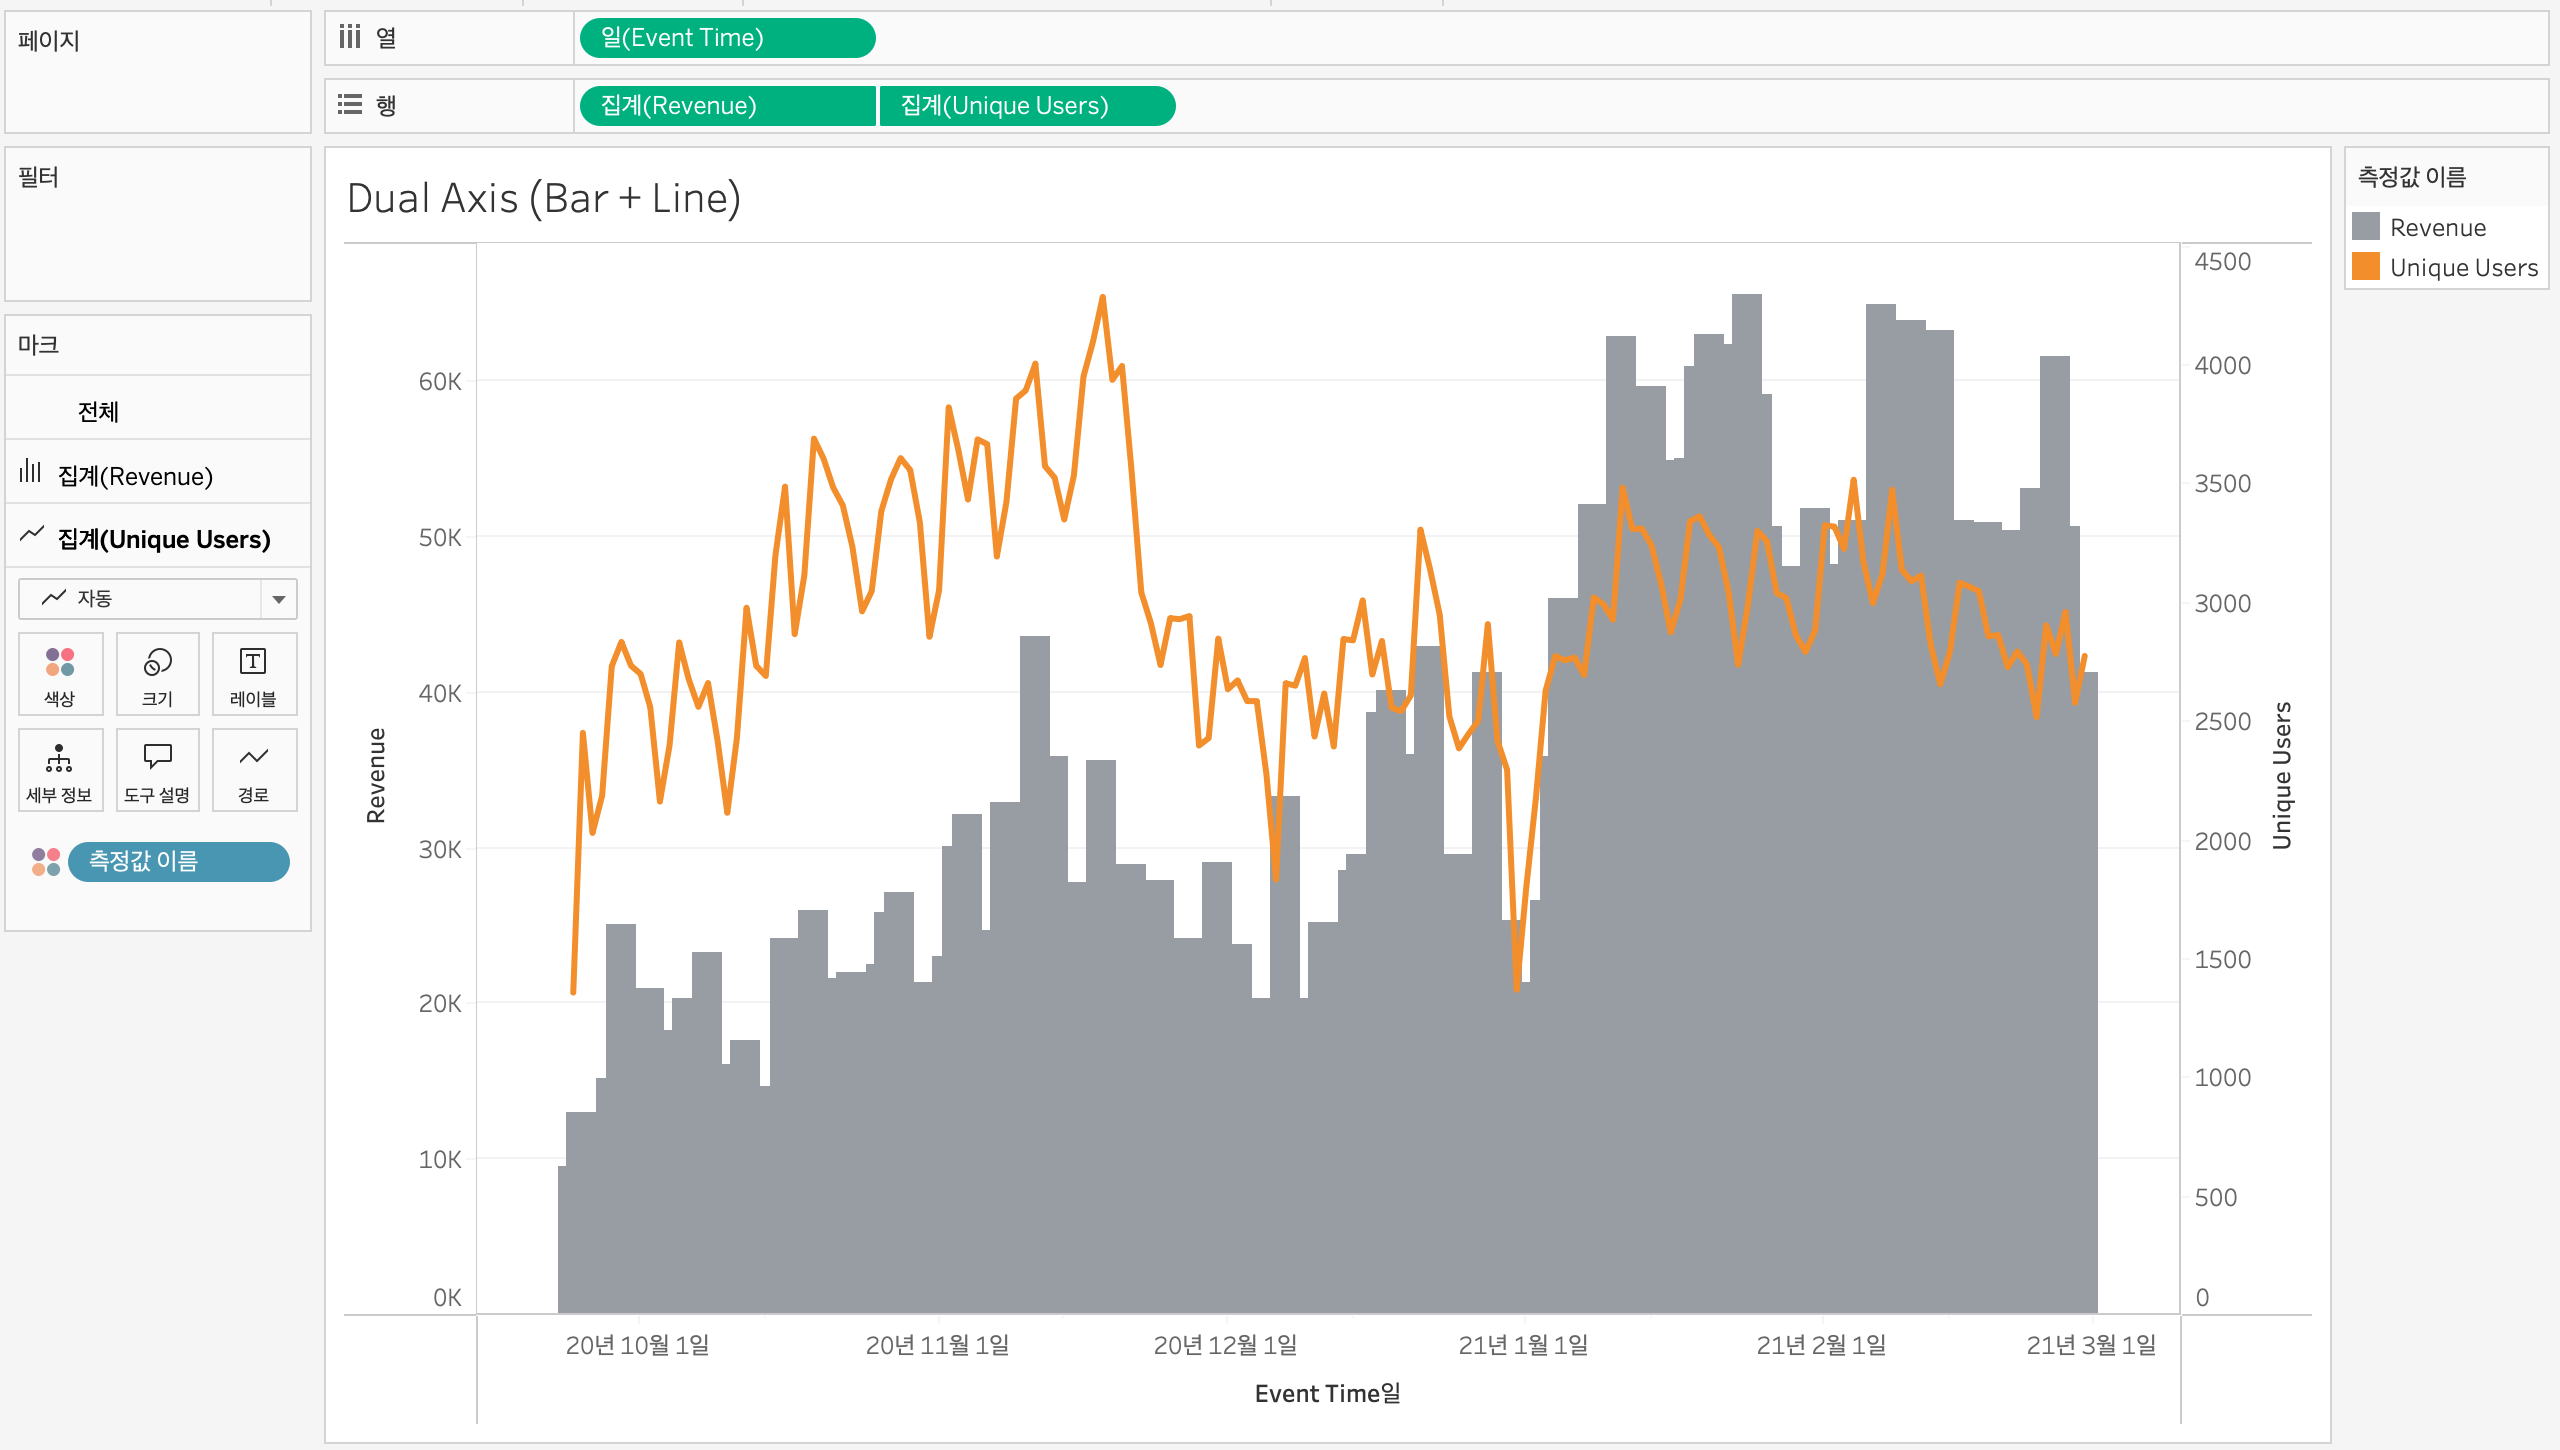The width and height of the screenshot is (2560, 1450).
Task: Open the 색상 (Color) marks card
Action: point(60,674)
